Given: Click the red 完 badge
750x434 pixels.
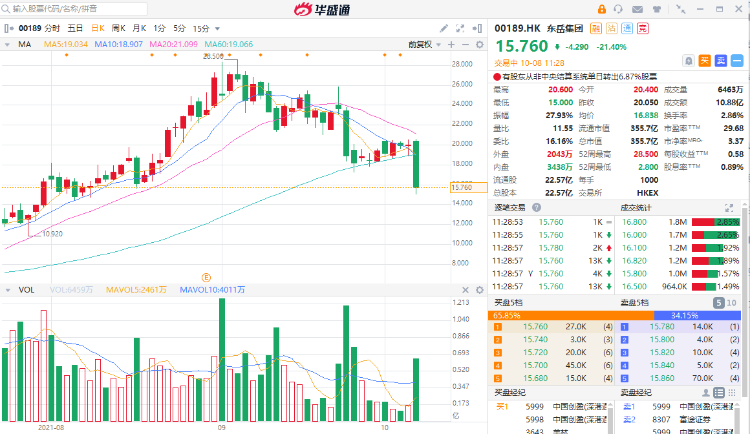Looking at the screenshot, I should 642,28.
